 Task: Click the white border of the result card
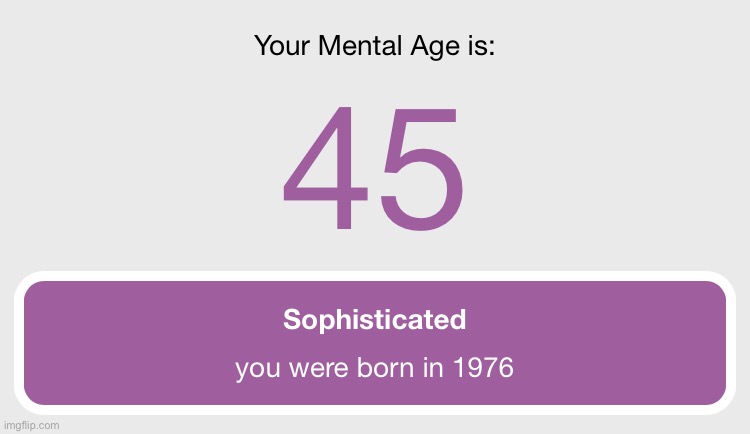coord(374,275)
